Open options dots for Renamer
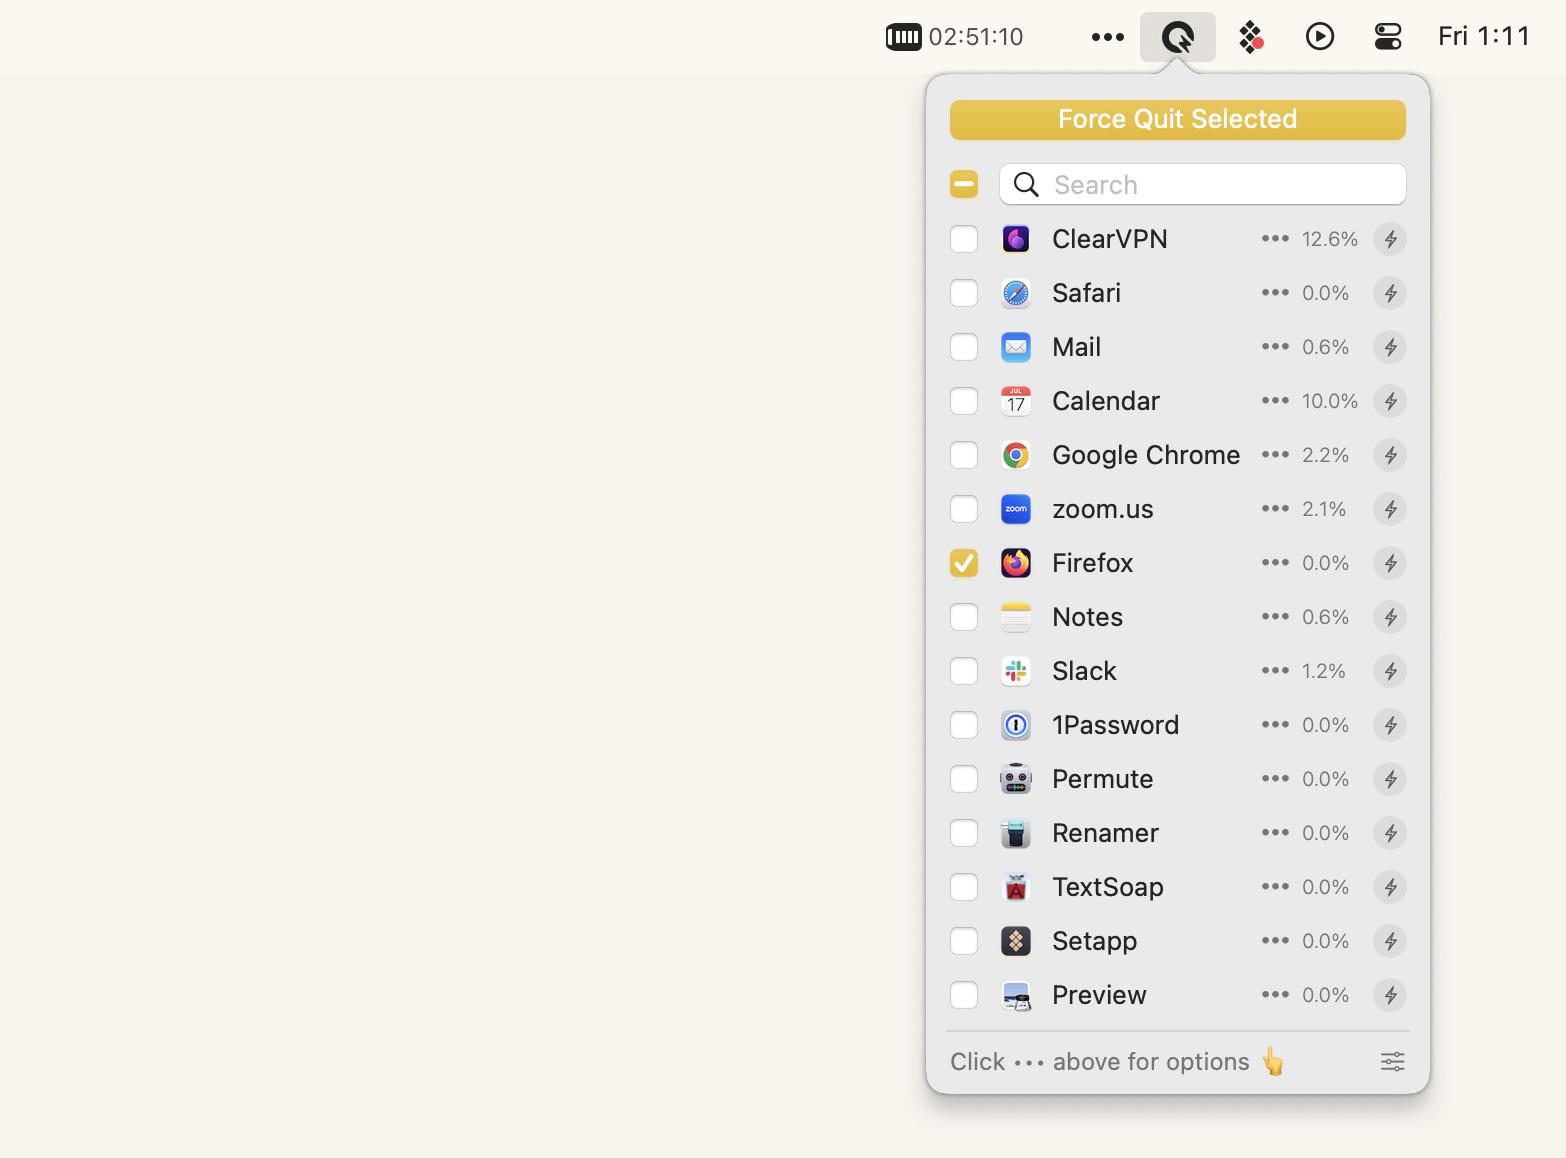Screen dimensions: 1566x1158 point(1275,832)
